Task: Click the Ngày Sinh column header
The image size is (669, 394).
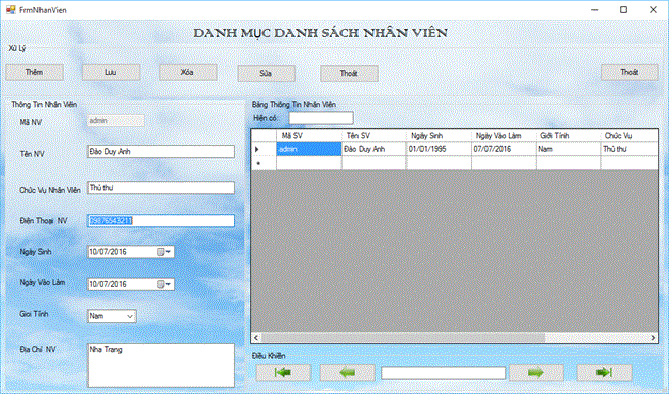Action: coord(439,135)
